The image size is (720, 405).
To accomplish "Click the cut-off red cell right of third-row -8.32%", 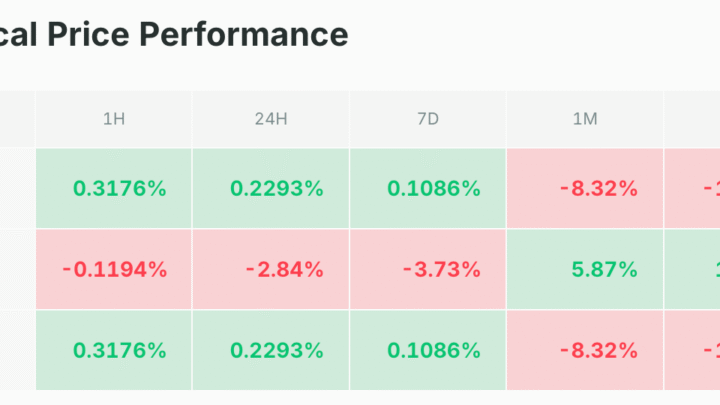I will pos(693,350).
